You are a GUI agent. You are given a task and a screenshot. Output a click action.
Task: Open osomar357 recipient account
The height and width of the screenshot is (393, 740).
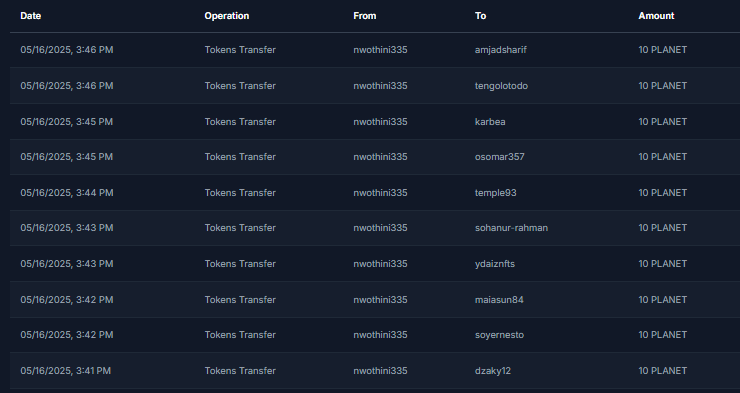499,157
